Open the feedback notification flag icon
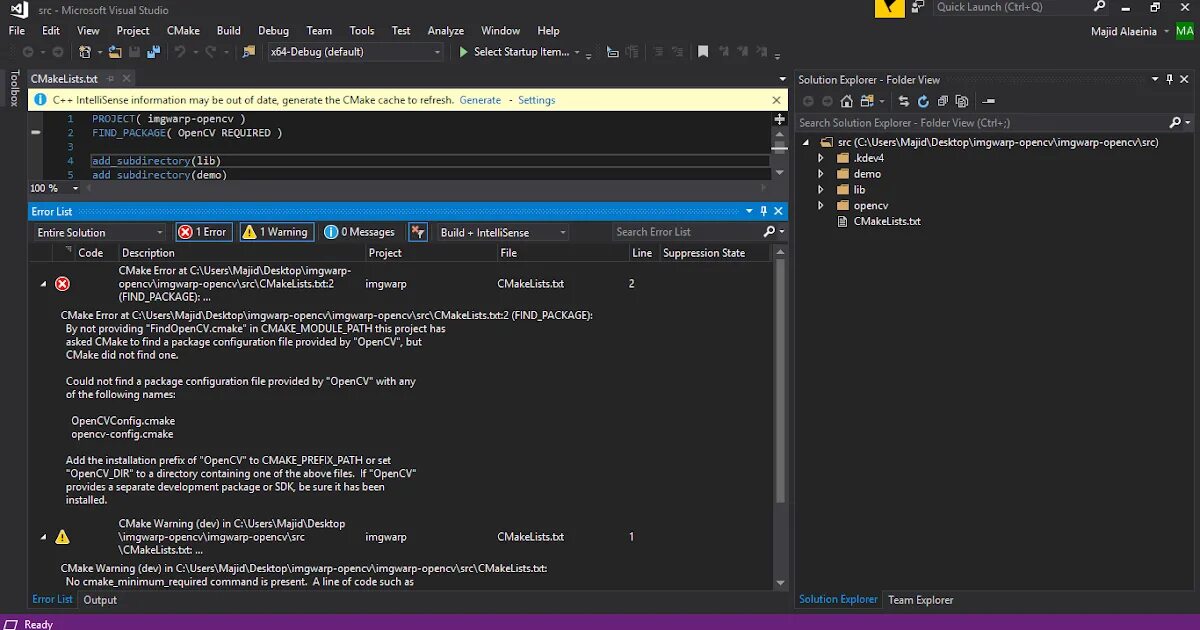 click(890, 8)
